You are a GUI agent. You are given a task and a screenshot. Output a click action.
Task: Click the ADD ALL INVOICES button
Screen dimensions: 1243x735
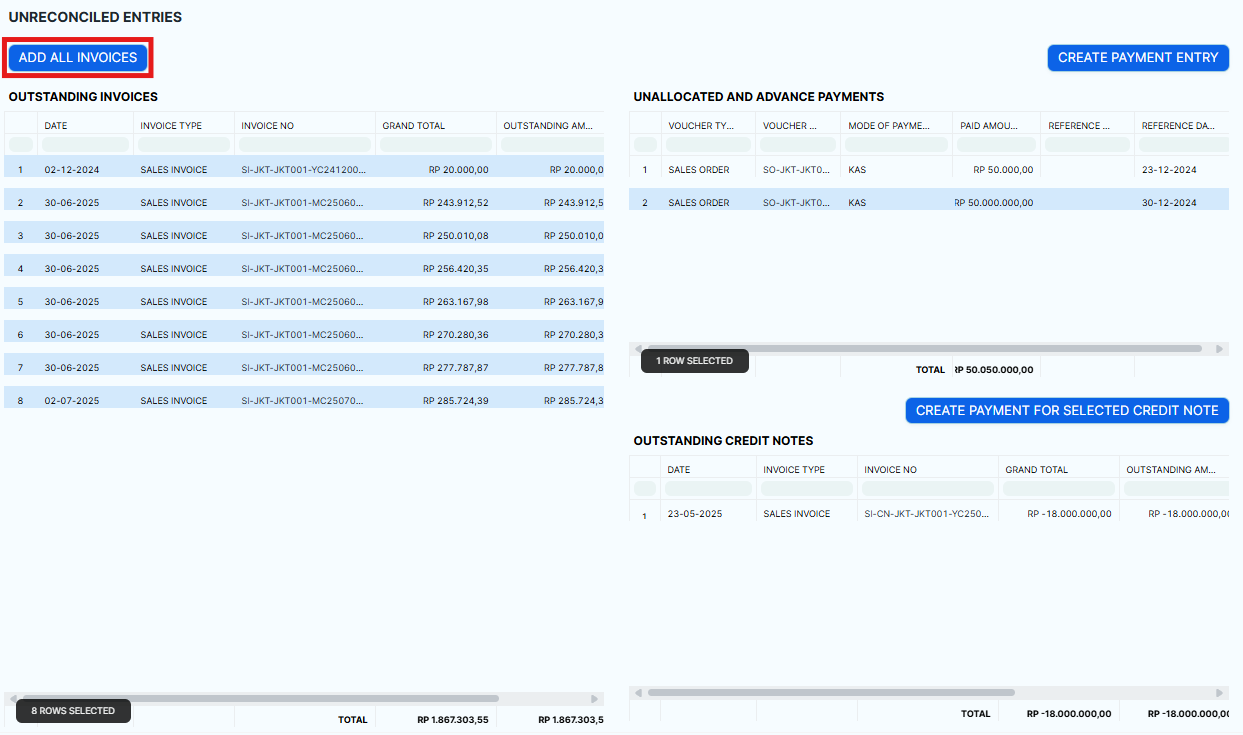tap(77, 57)
